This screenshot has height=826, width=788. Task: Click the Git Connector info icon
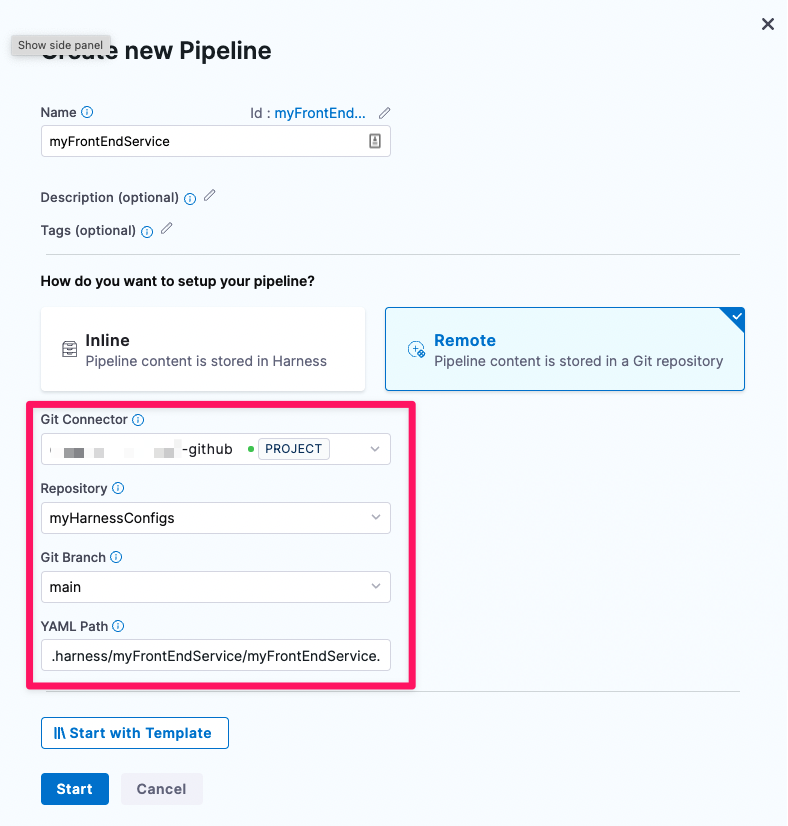tap(138, 420)
